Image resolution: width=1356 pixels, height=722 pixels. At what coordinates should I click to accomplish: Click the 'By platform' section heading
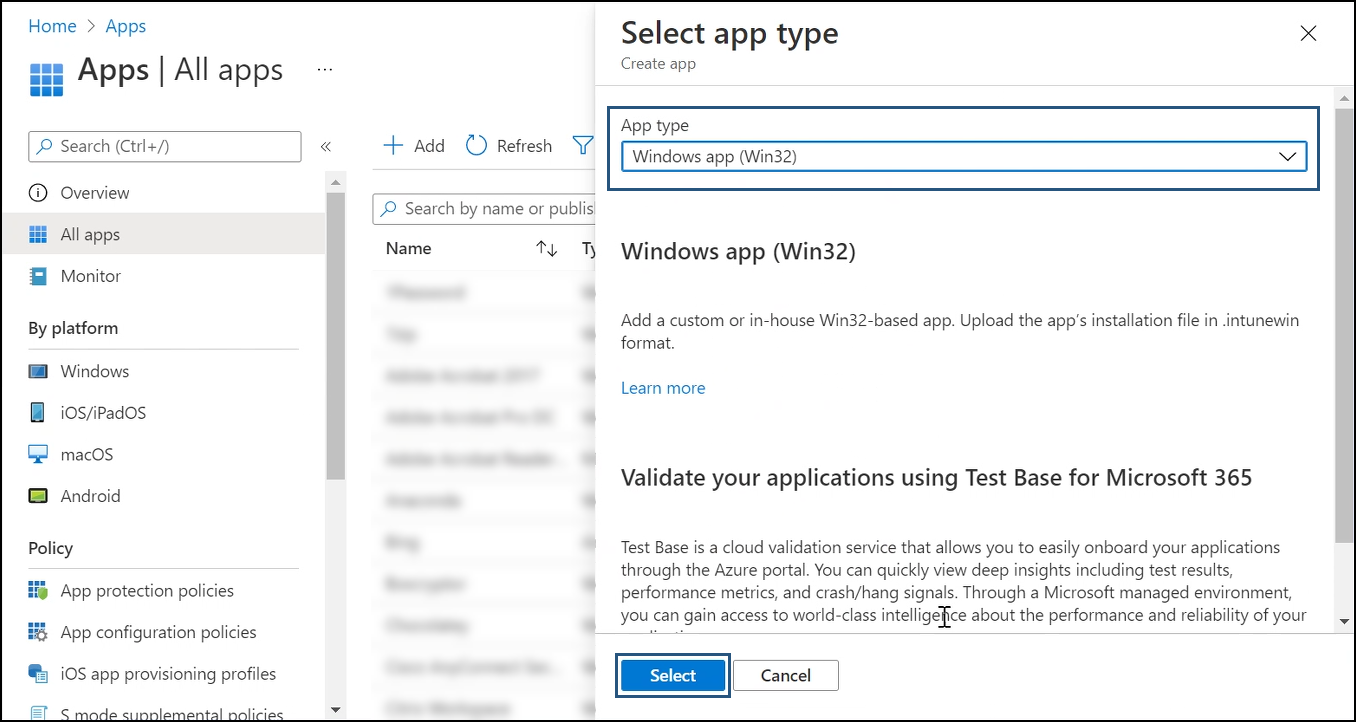(73, 328)
